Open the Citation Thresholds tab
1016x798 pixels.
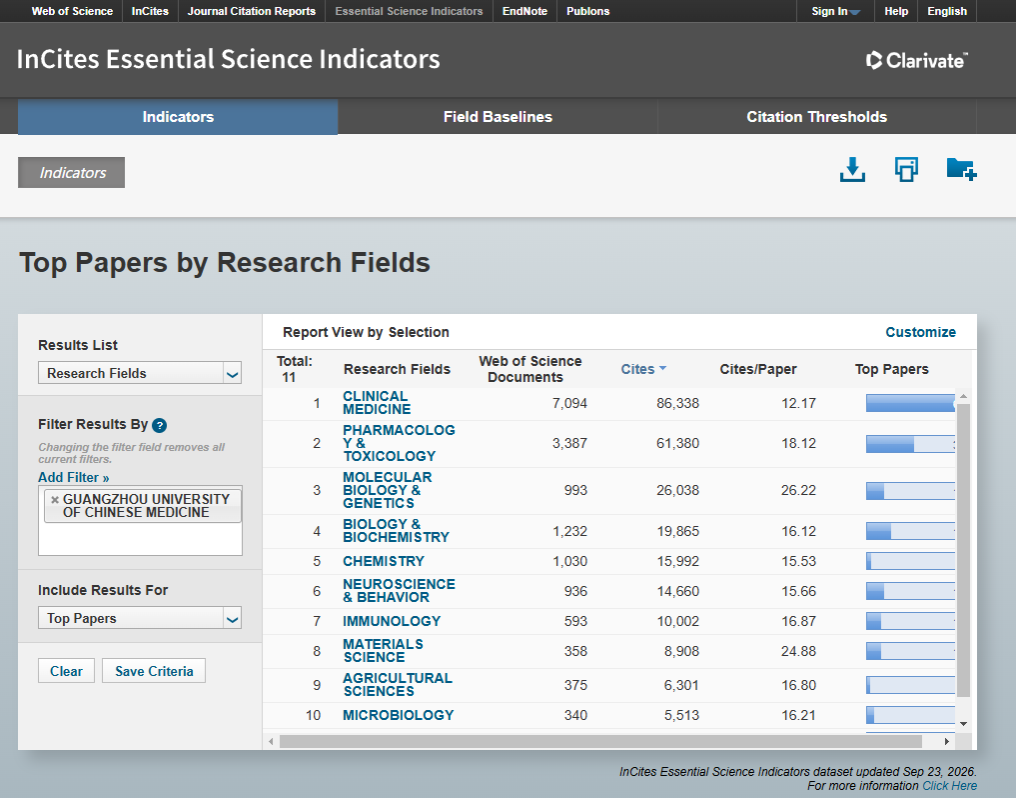click(x=816, y=117)
